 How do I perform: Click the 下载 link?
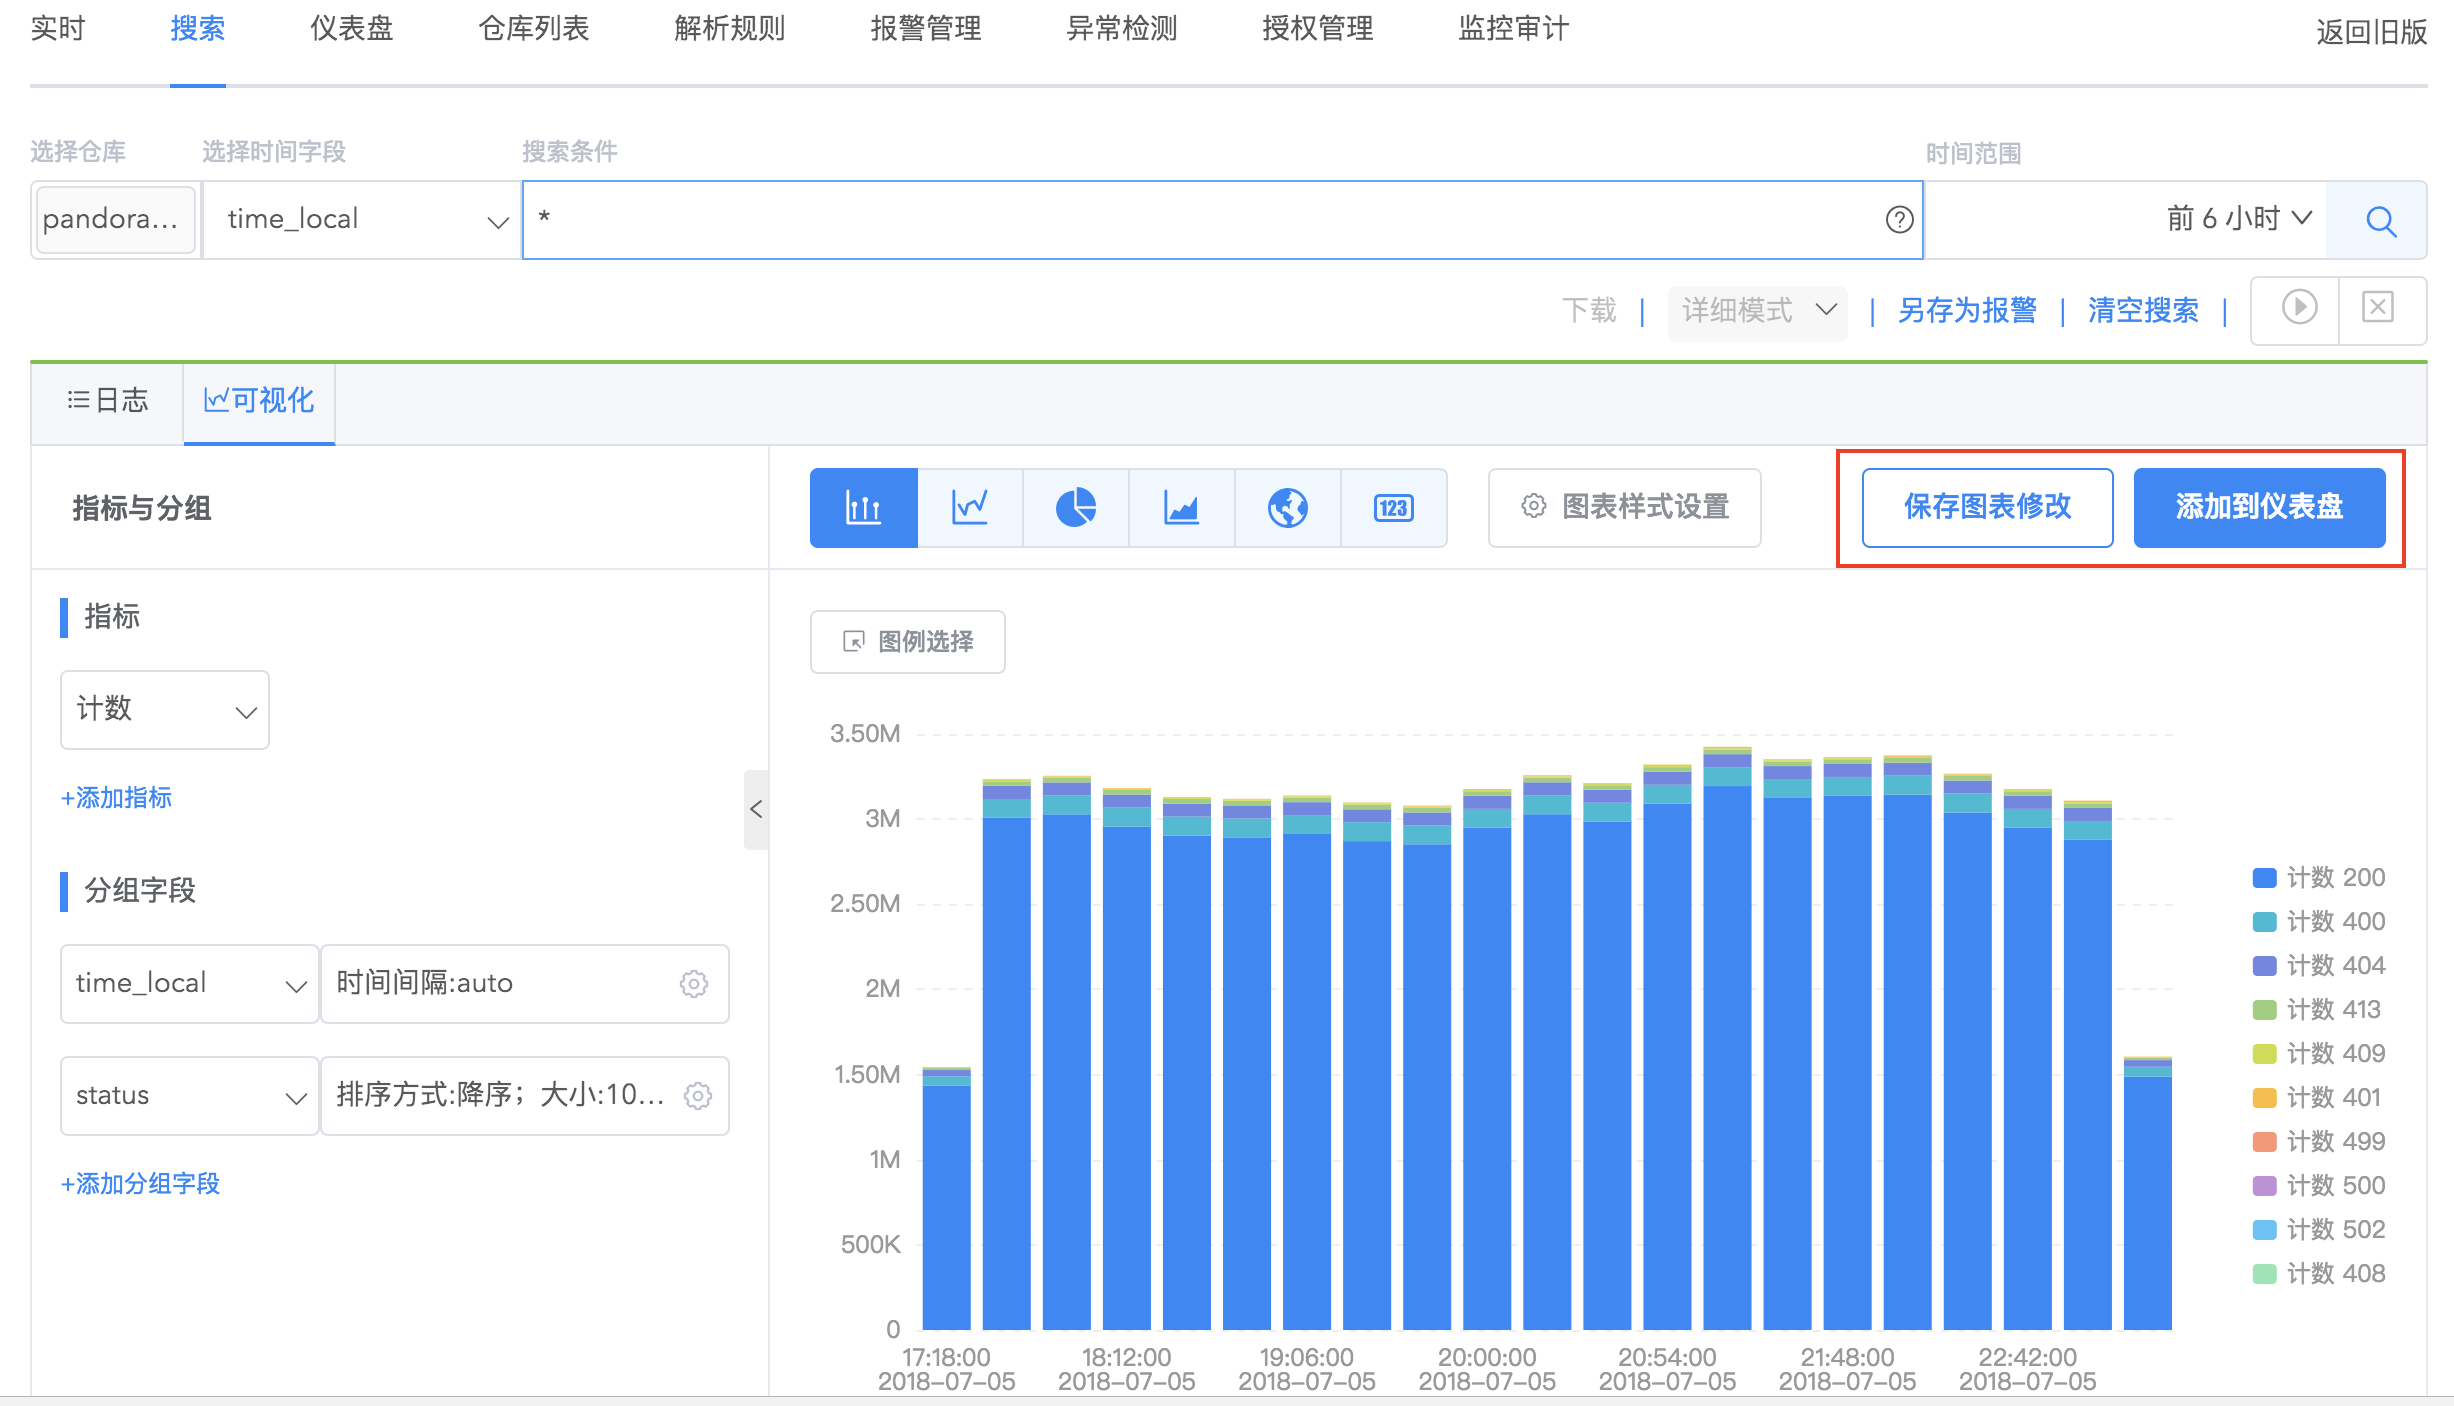coord(1589,310)
